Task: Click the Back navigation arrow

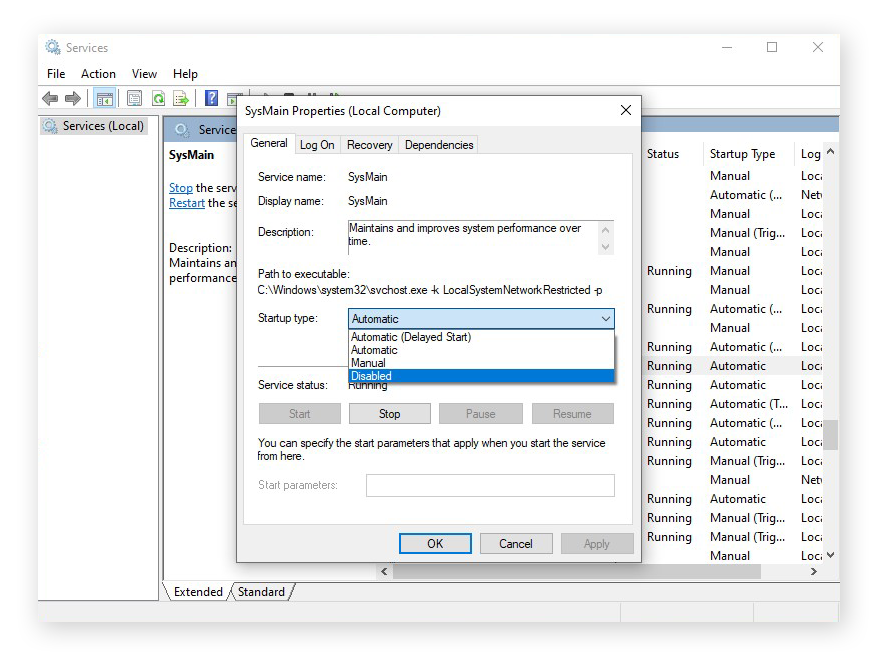Action: [x=50, y=97]
